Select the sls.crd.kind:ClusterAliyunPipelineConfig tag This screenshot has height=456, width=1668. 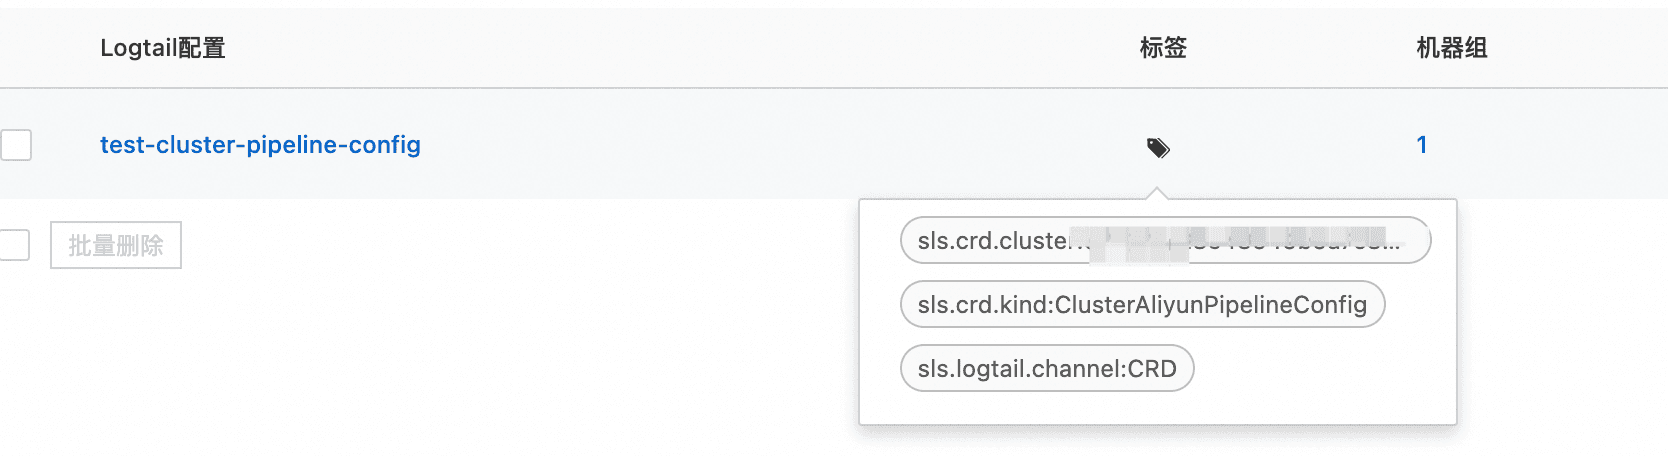pos(1142,305)
